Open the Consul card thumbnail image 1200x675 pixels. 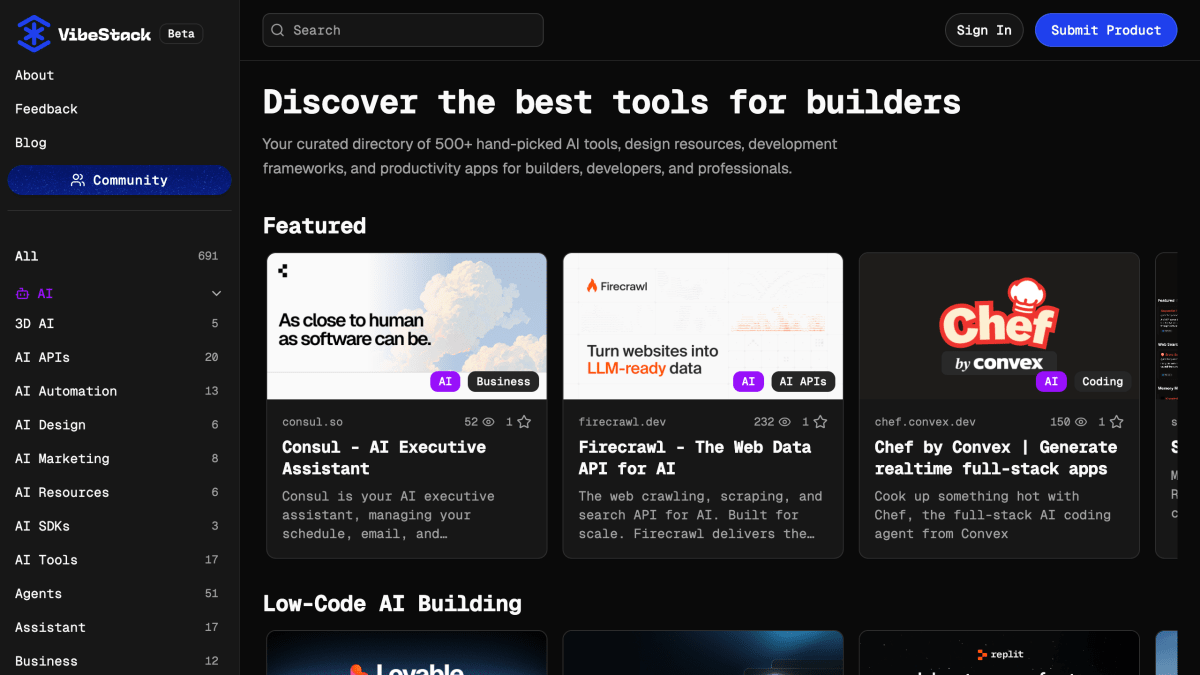(407, 326)
